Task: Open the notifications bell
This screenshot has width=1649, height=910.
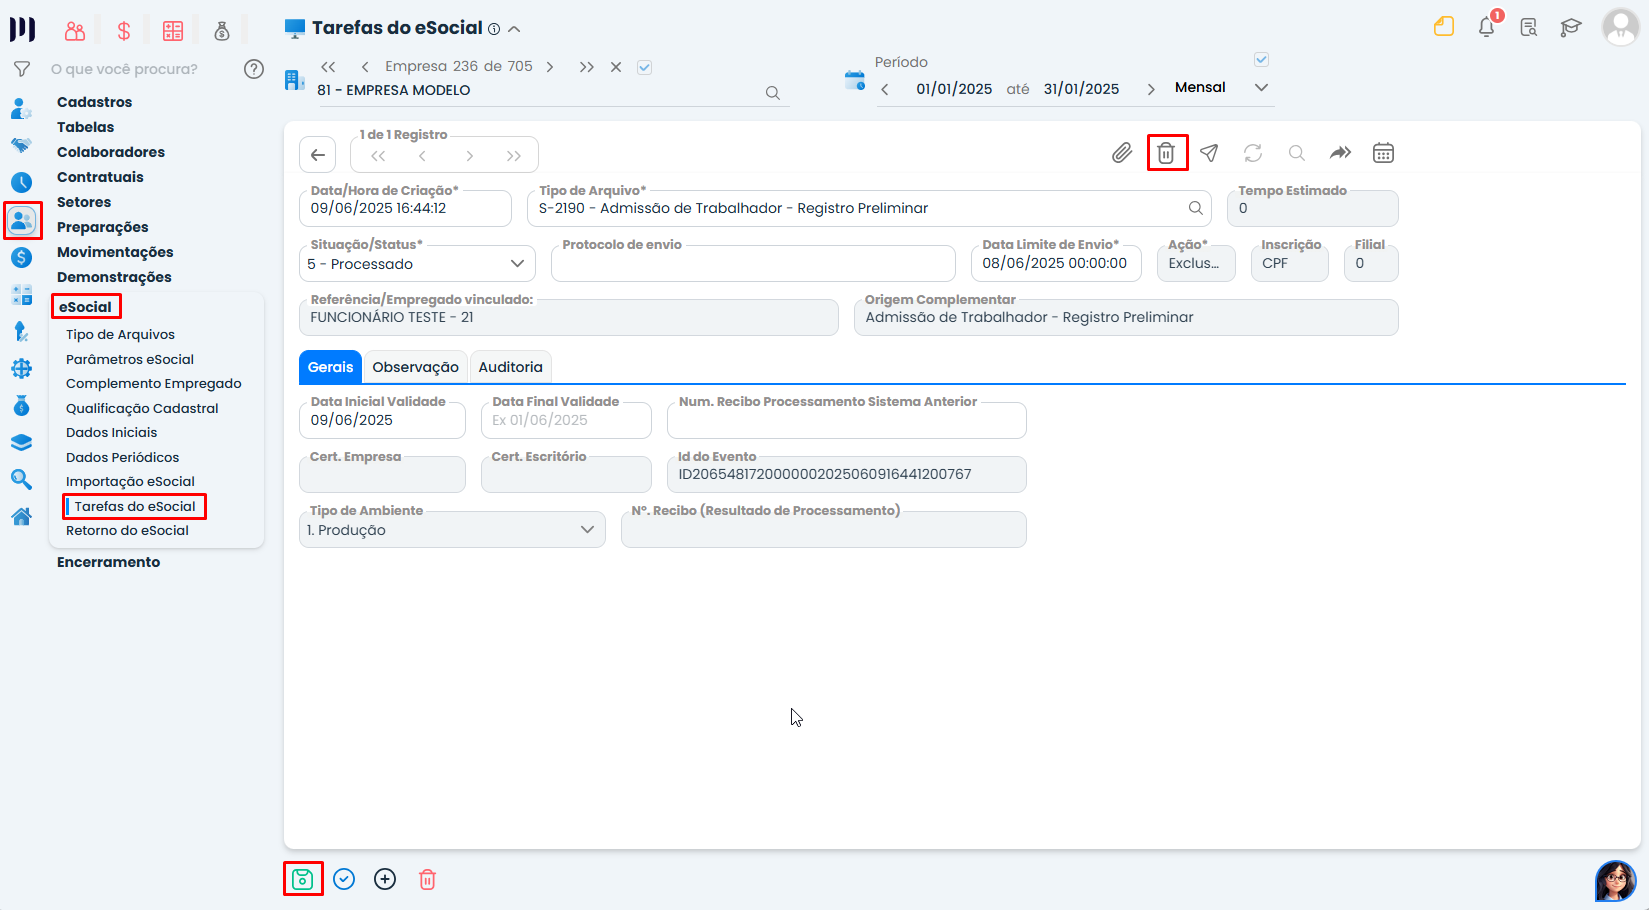Action: (1486, 27)
